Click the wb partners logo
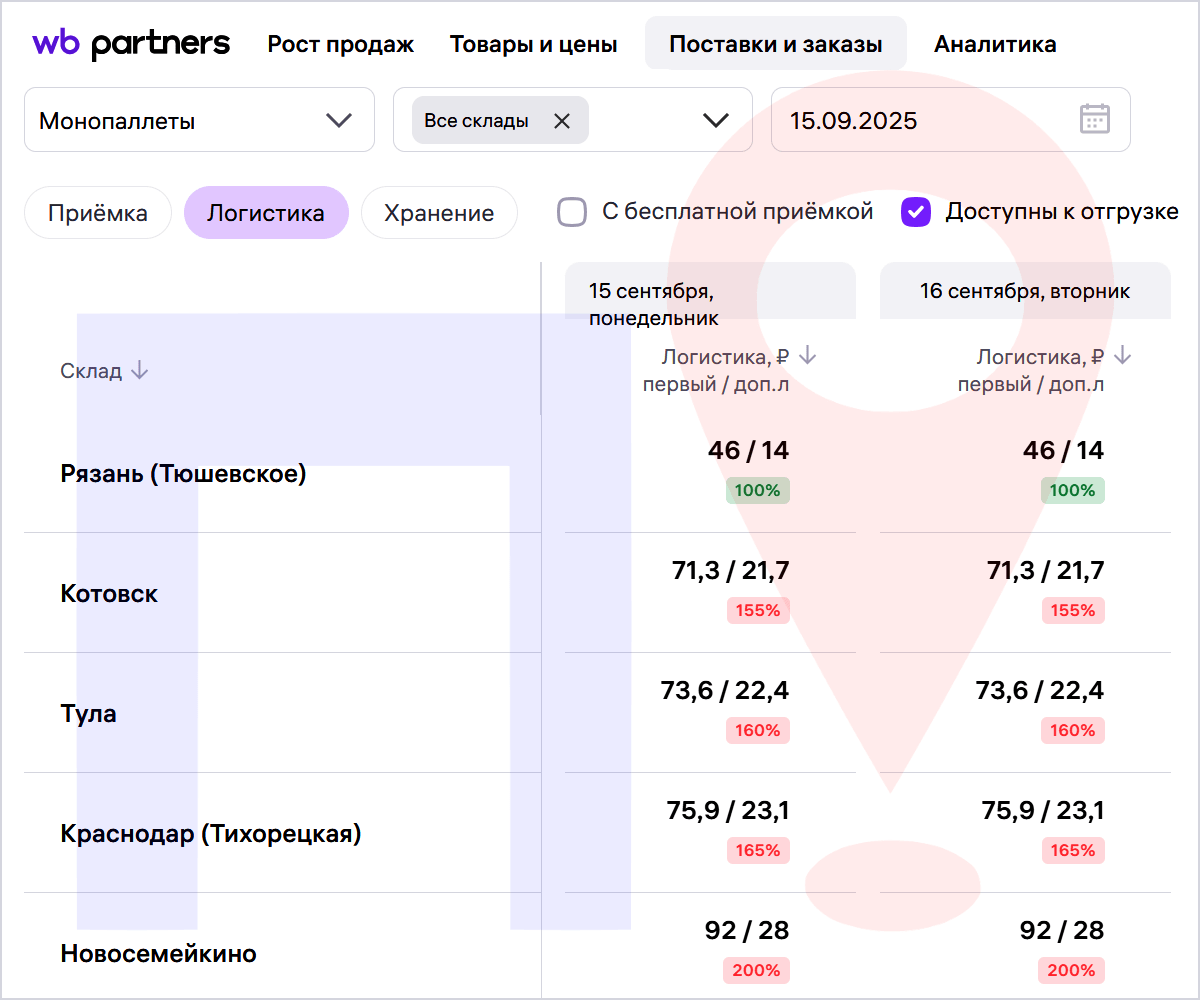The width and height of the screenshot is (1200, 1000). click(x=131, y=44)
